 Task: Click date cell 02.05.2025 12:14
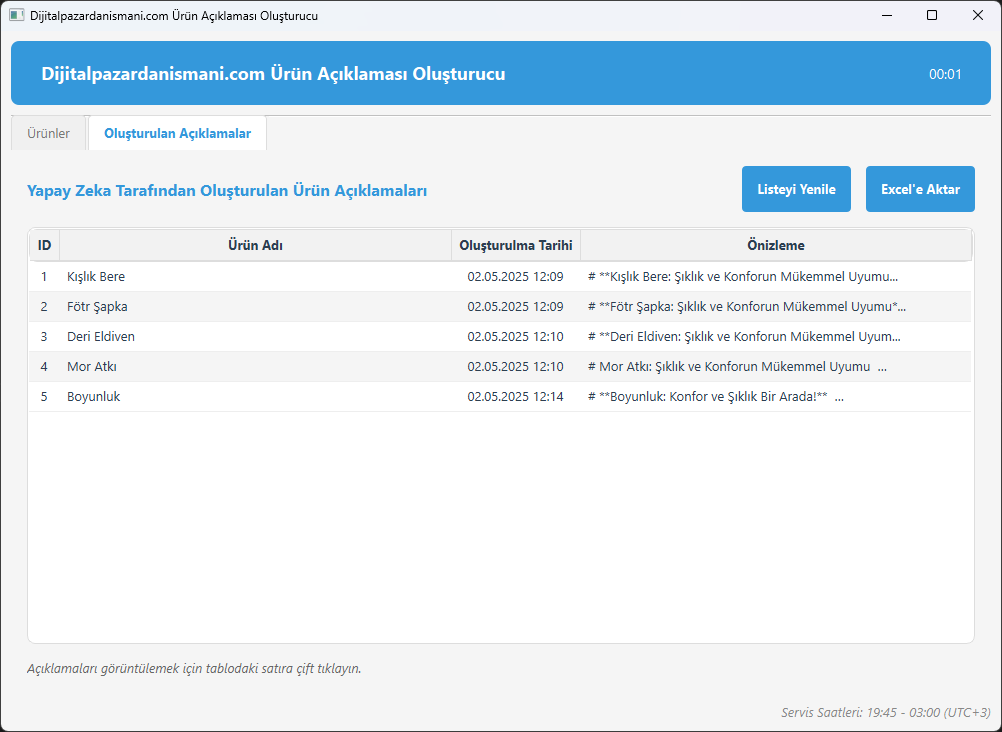click(516, 397)
